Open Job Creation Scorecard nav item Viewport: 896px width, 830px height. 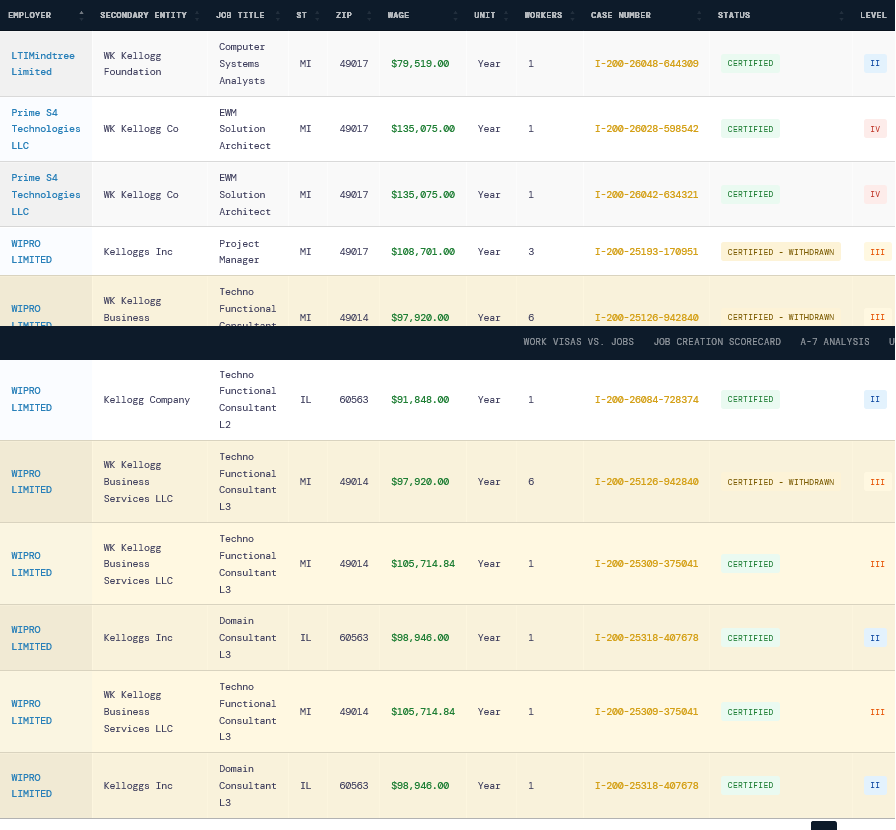coord(717,342)
